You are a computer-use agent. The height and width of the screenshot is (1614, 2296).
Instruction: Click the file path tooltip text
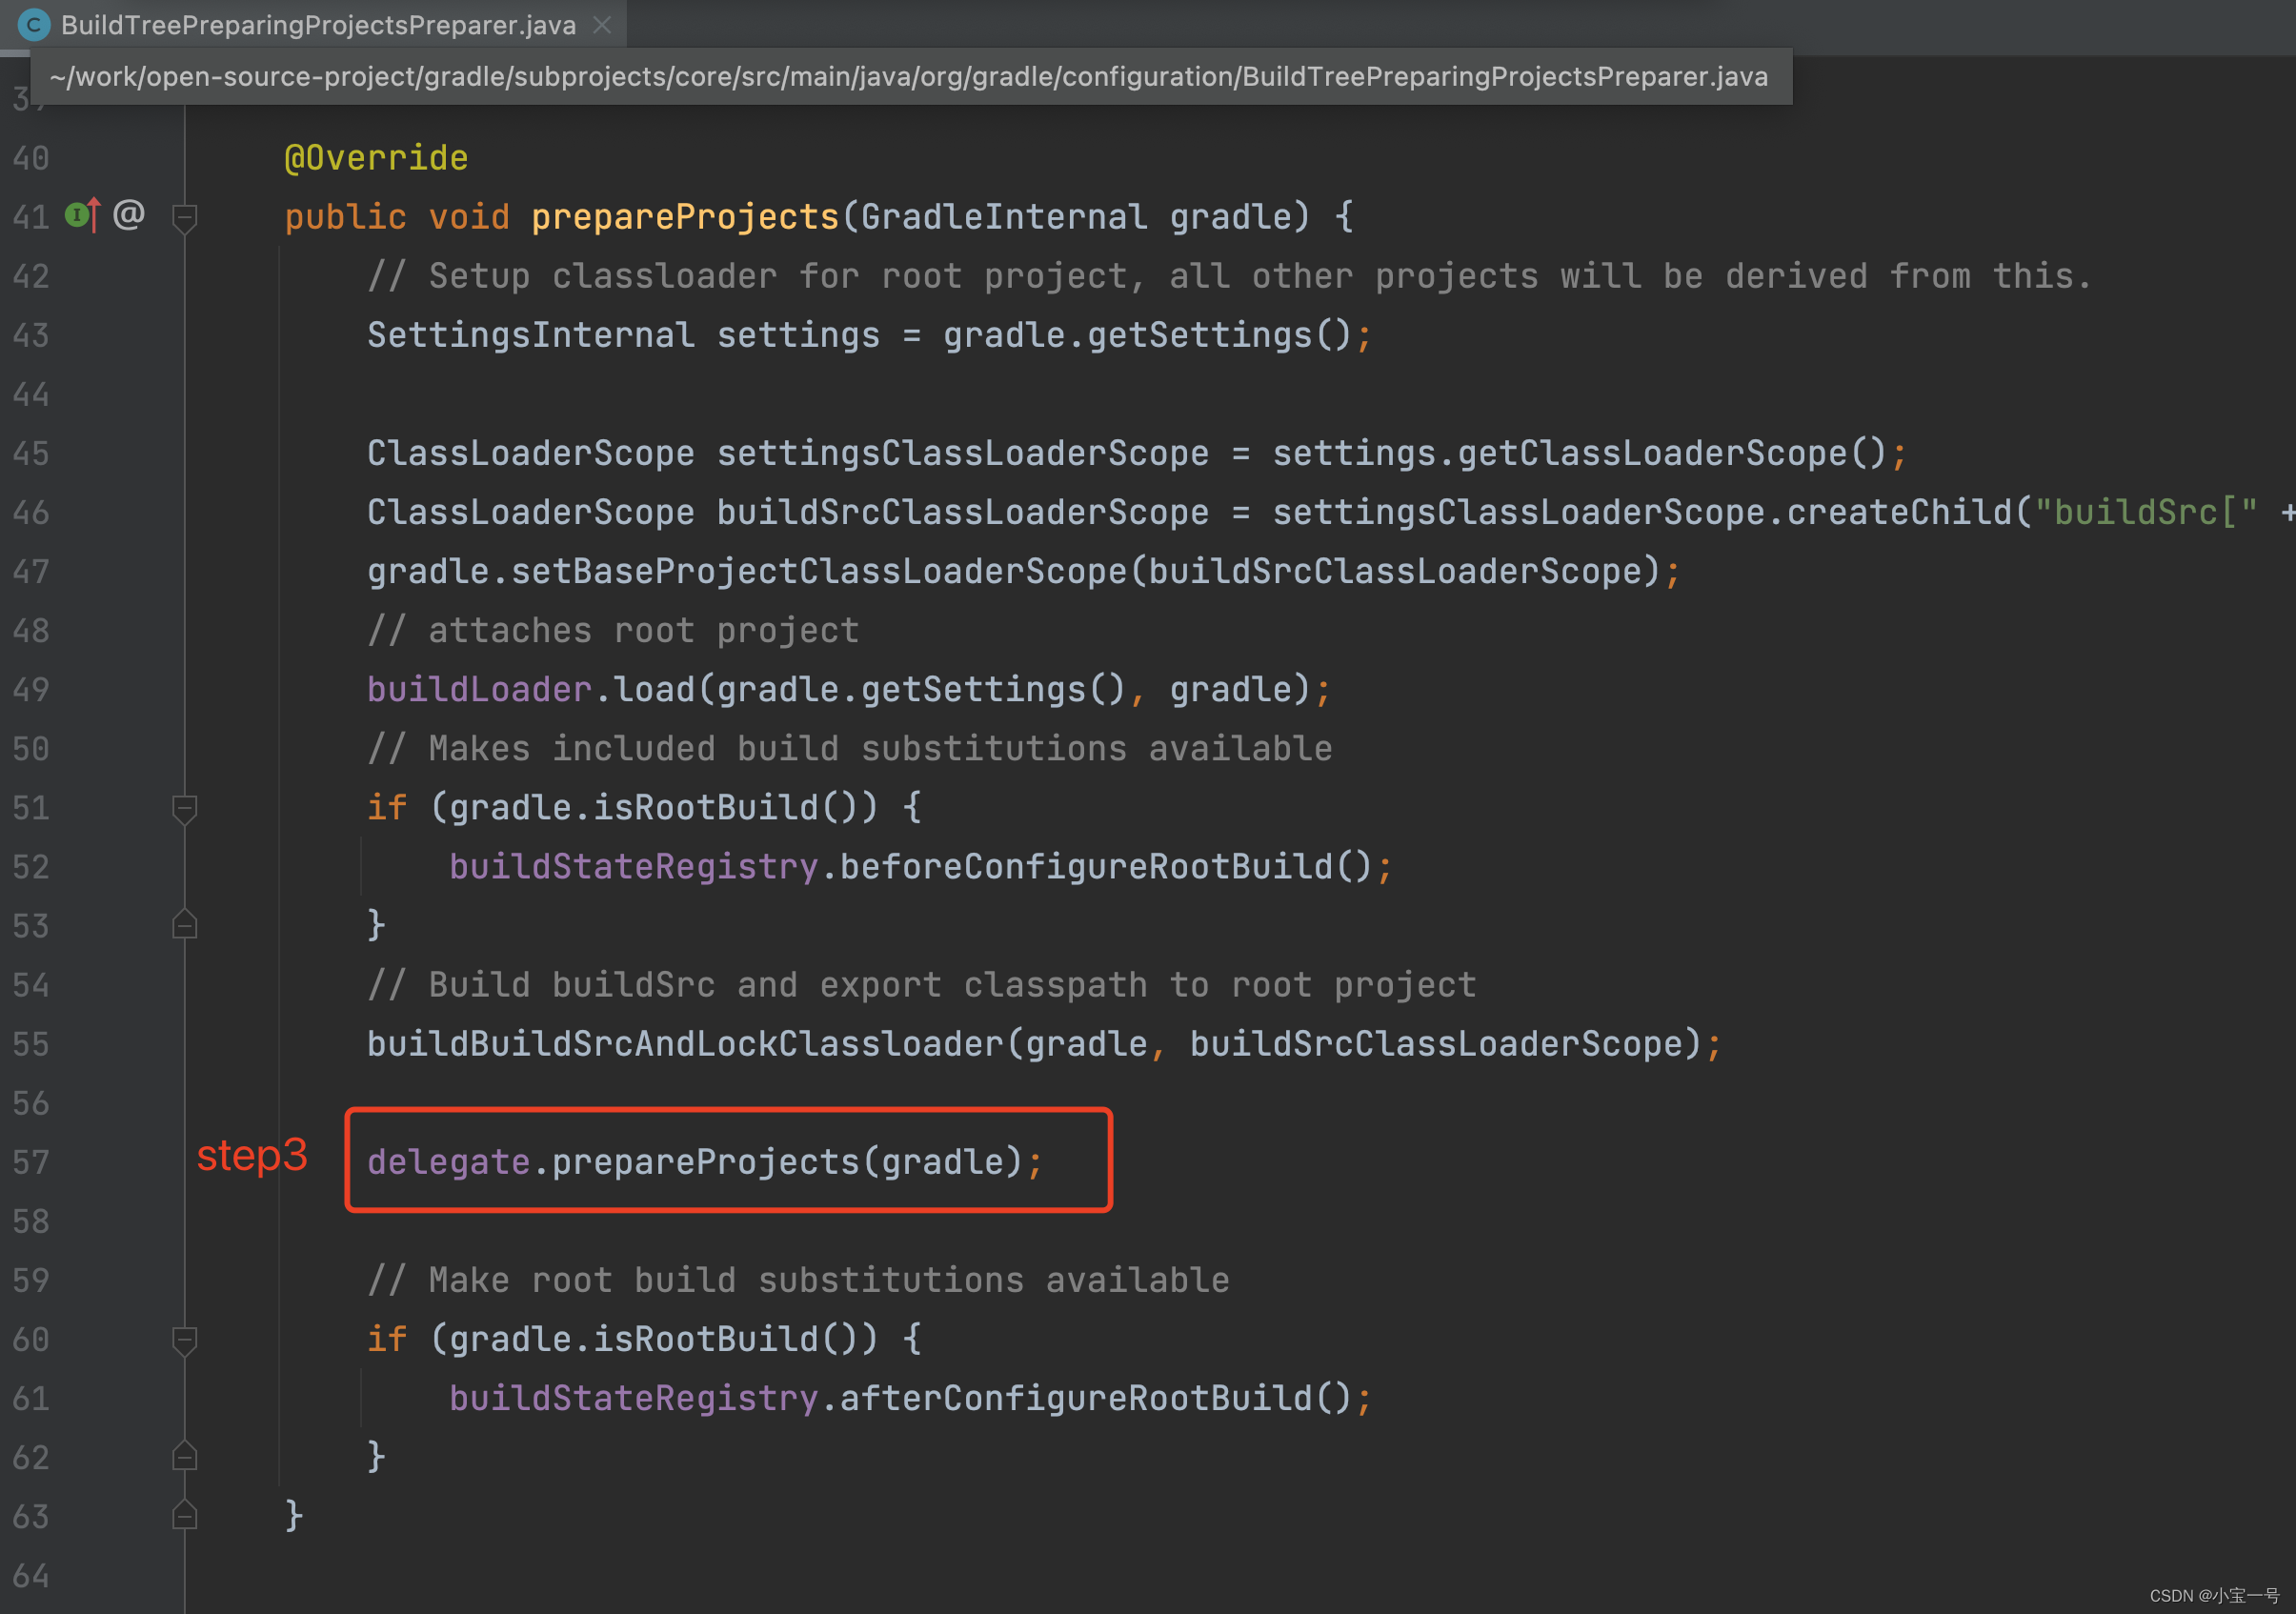[x=908, y=77]
